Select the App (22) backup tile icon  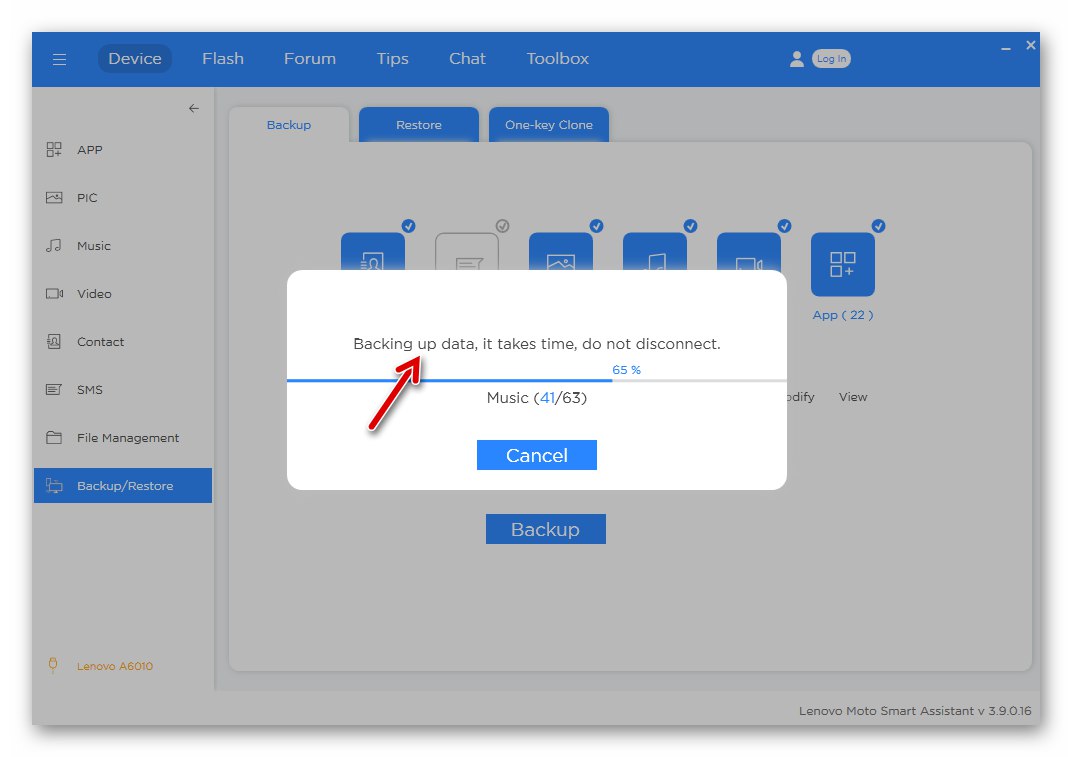pos(842,264)
